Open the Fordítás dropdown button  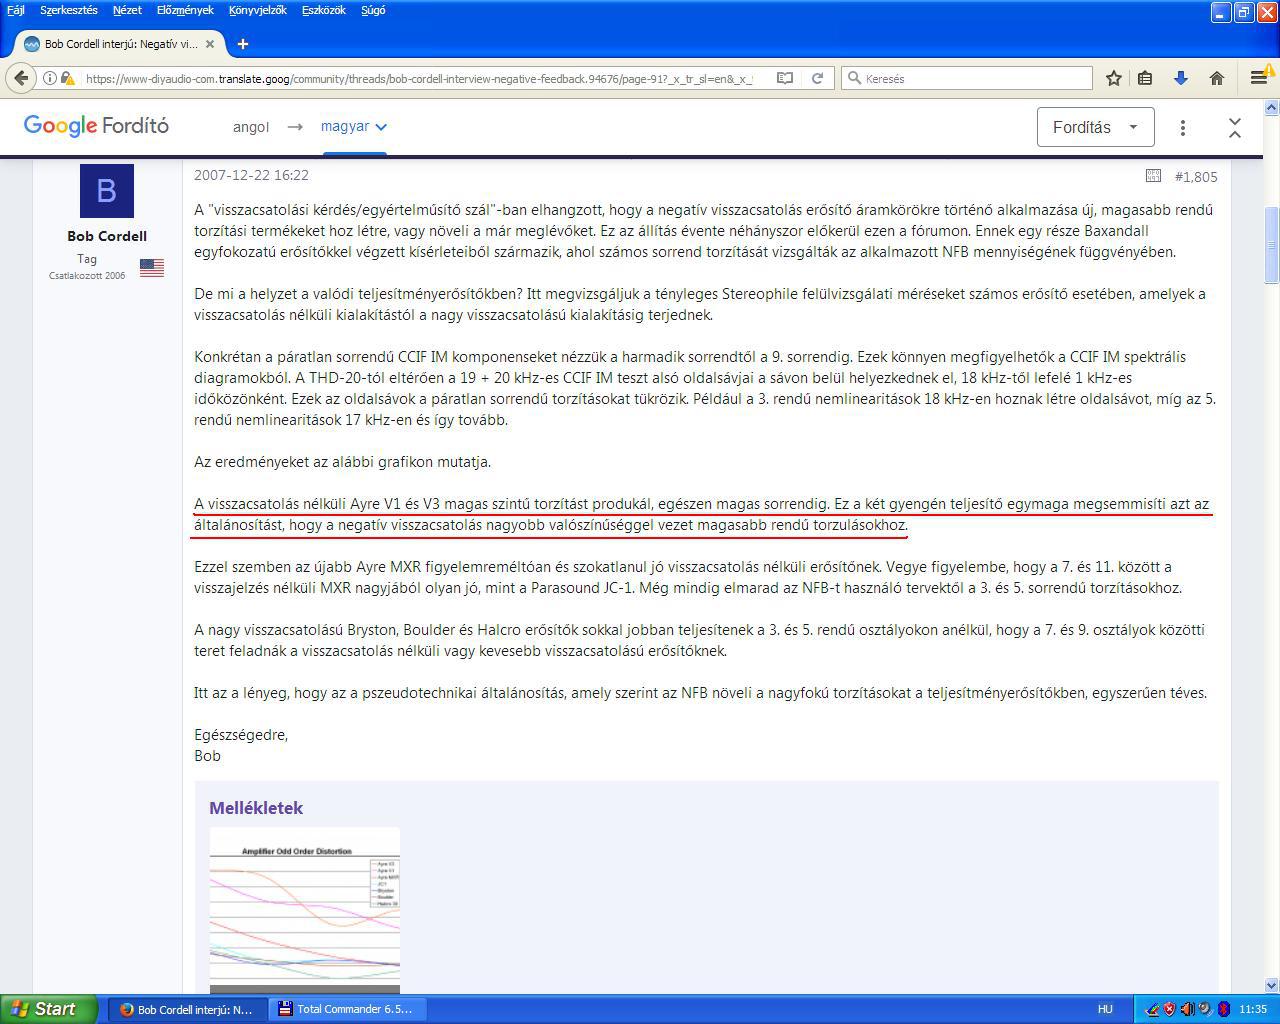(x=1095, y=127)
